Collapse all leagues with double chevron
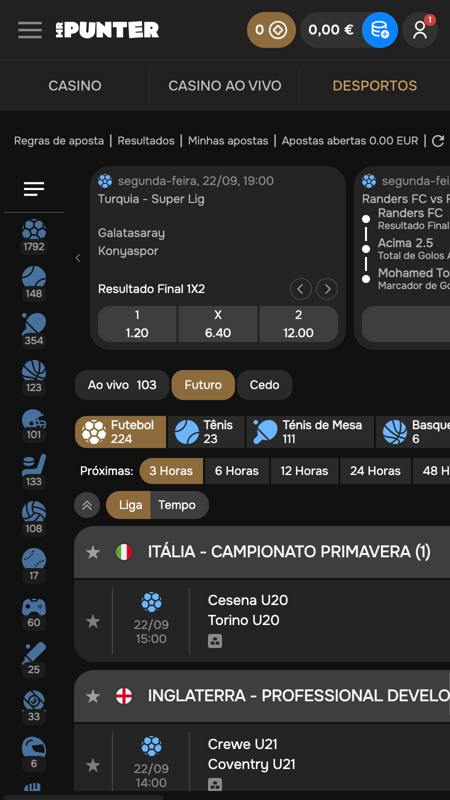The height and width of the screenshot is (800, 450). (x=87, y=505)
